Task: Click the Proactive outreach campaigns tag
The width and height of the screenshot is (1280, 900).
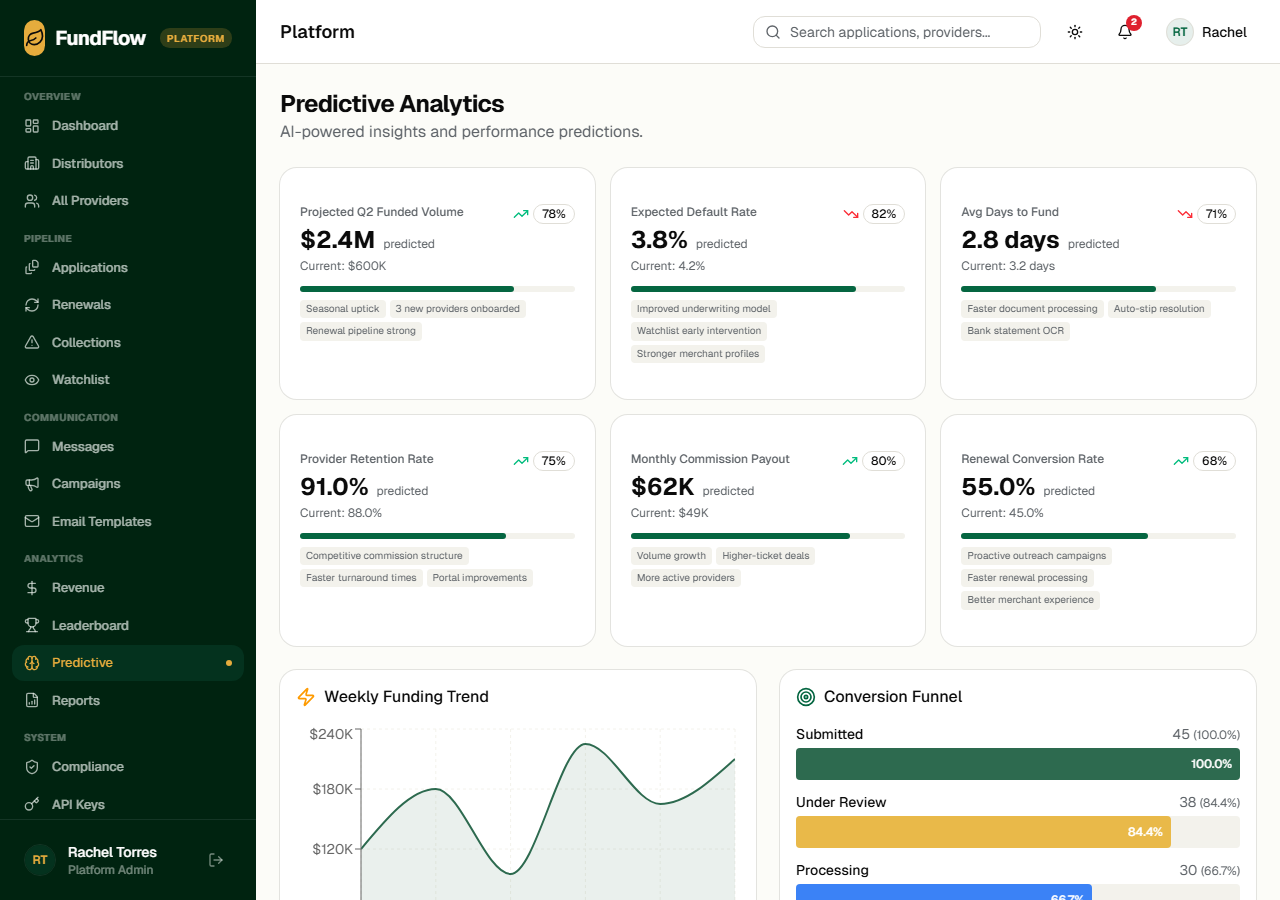Action: (x=1037, y=556)
